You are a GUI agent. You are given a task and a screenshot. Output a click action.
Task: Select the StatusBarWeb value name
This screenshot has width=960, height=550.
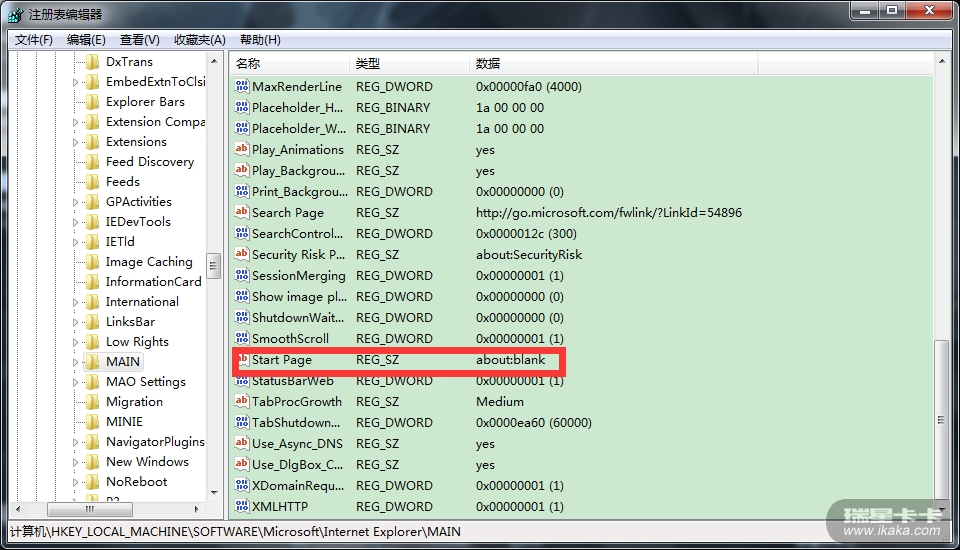293,381
